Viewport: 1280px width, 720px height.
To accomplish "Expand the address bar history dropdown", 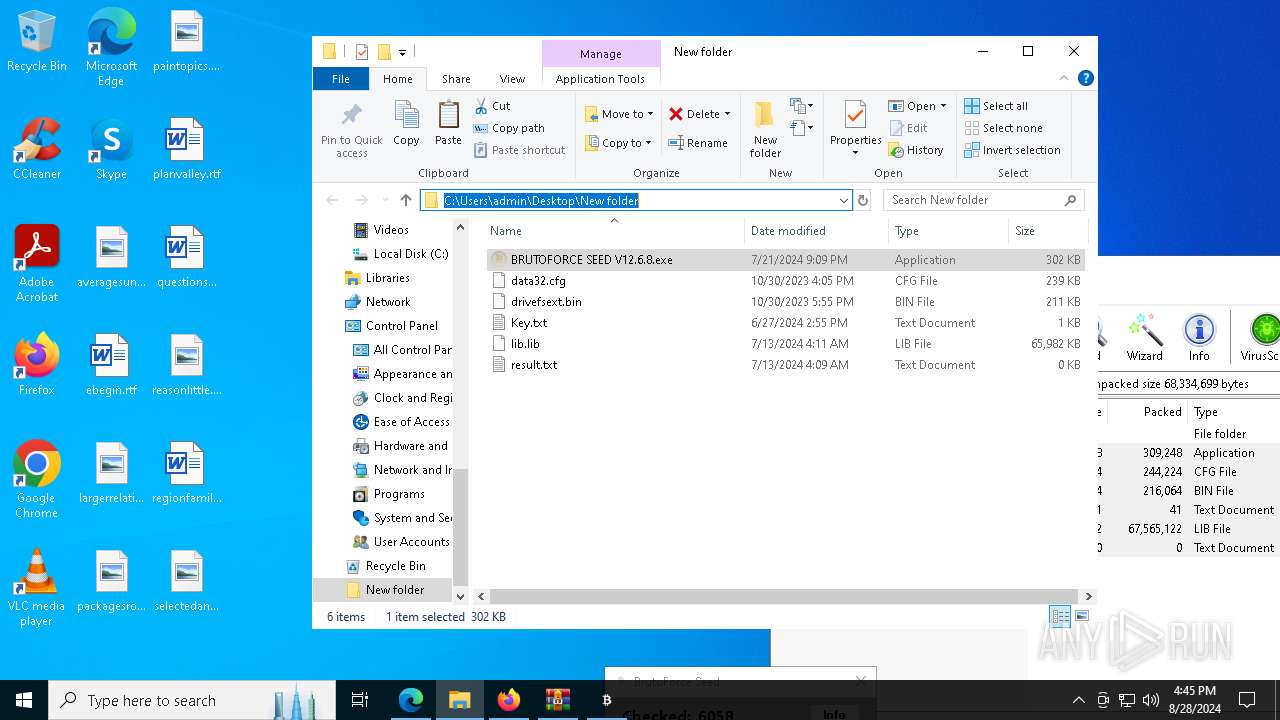I will (x=844, y=200).
